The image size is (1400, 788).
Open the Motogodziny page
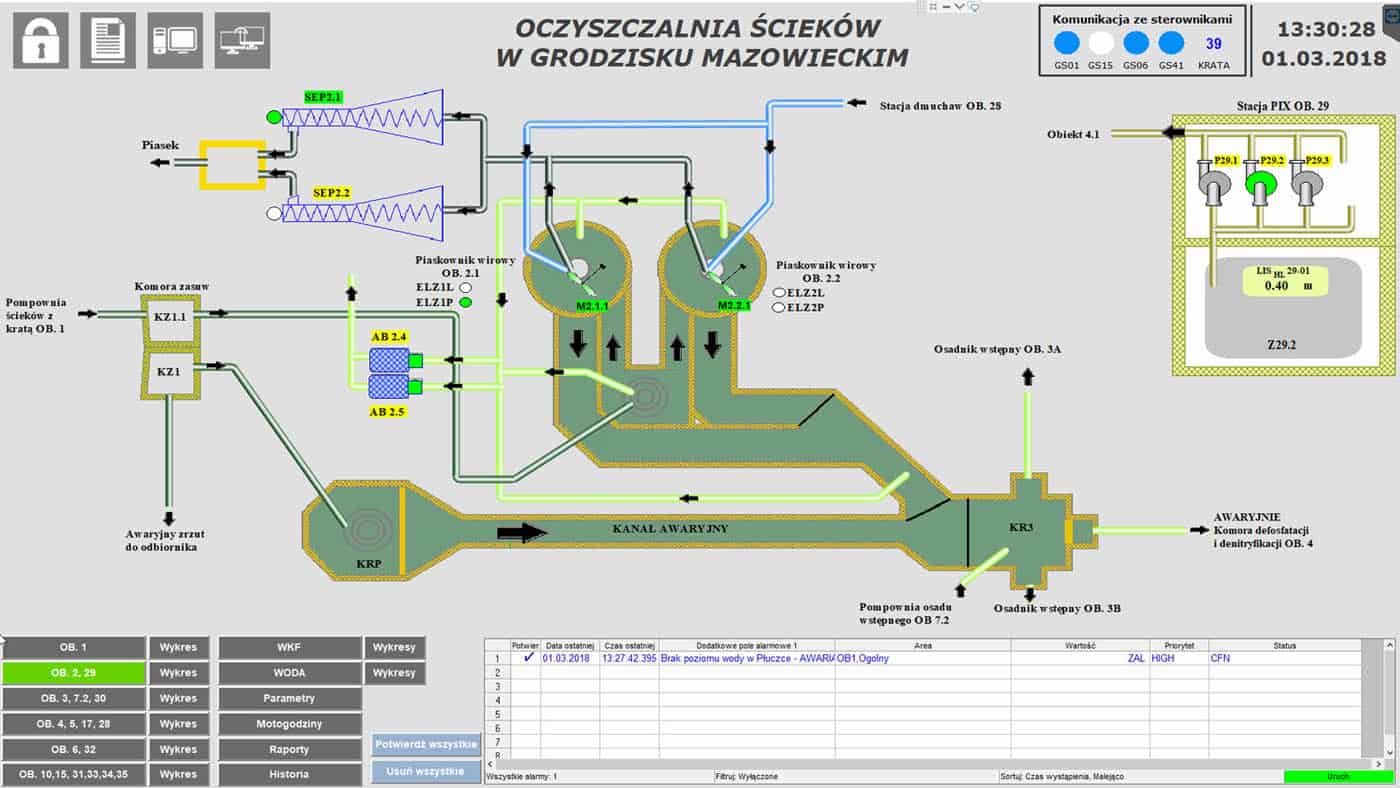pyautogui.click(x=290, y=723)
